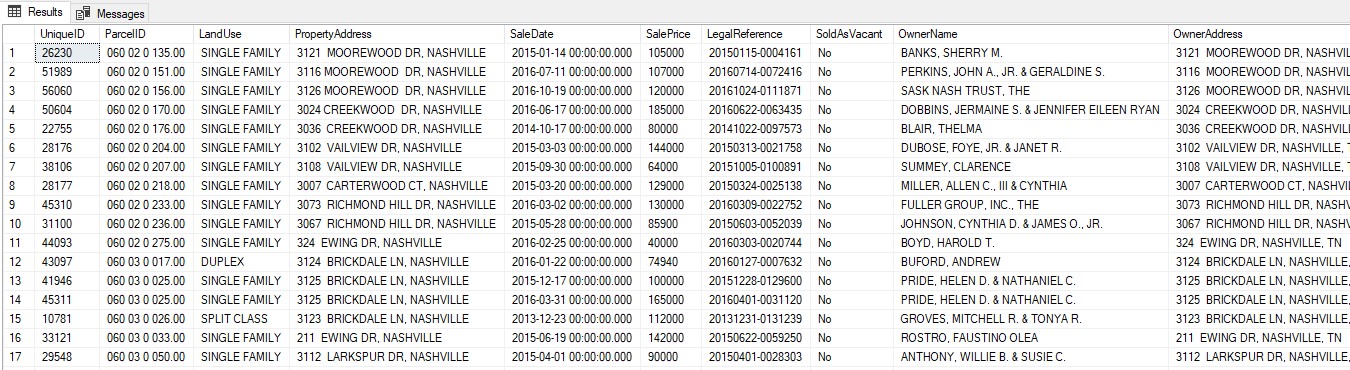The height and width of the screenshot is (370, 1350).
Task: Select UniqueID cell 51989
Action: 67,72
